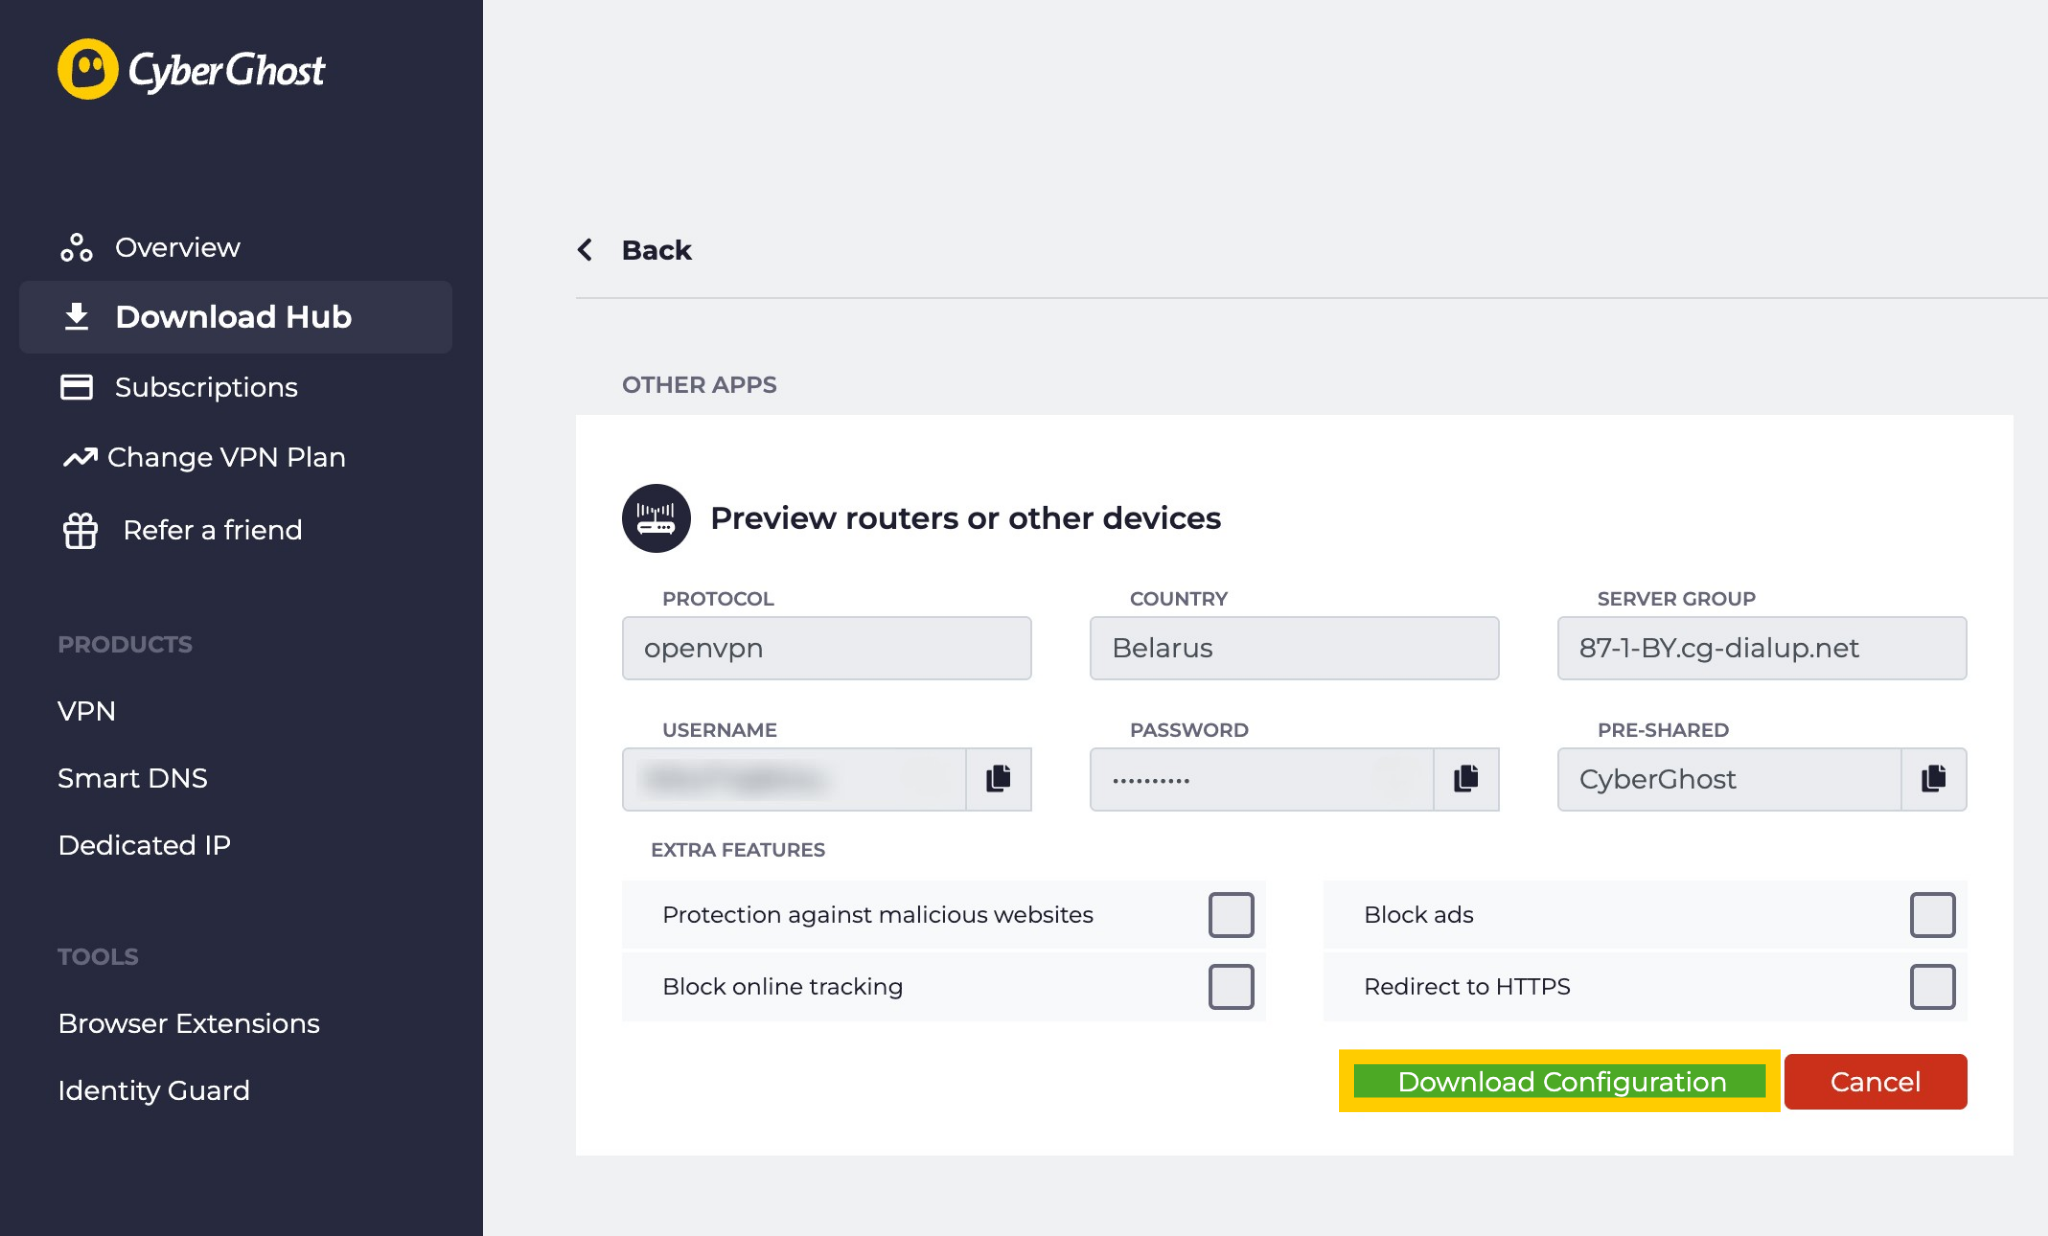
Task: Click the "Preview routers or other devices" heading
Action: (x=965, y=518)
